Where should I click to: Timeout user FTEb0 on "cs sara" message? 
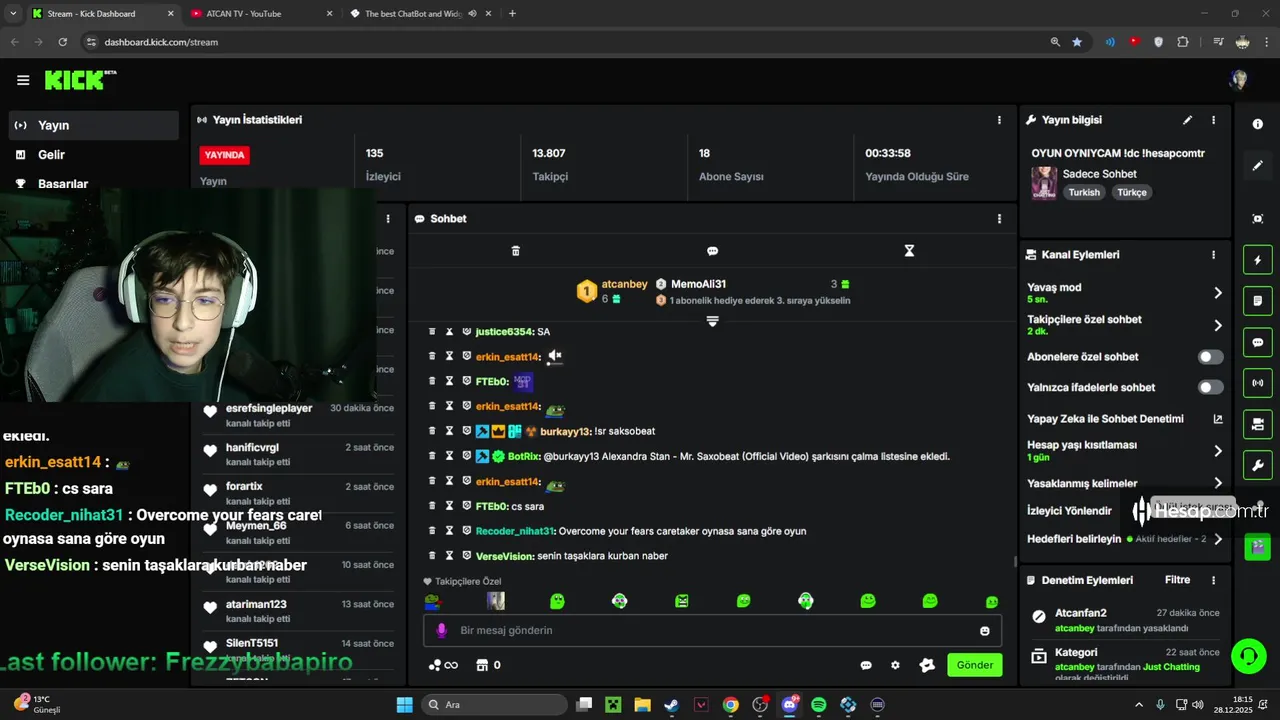449,506
